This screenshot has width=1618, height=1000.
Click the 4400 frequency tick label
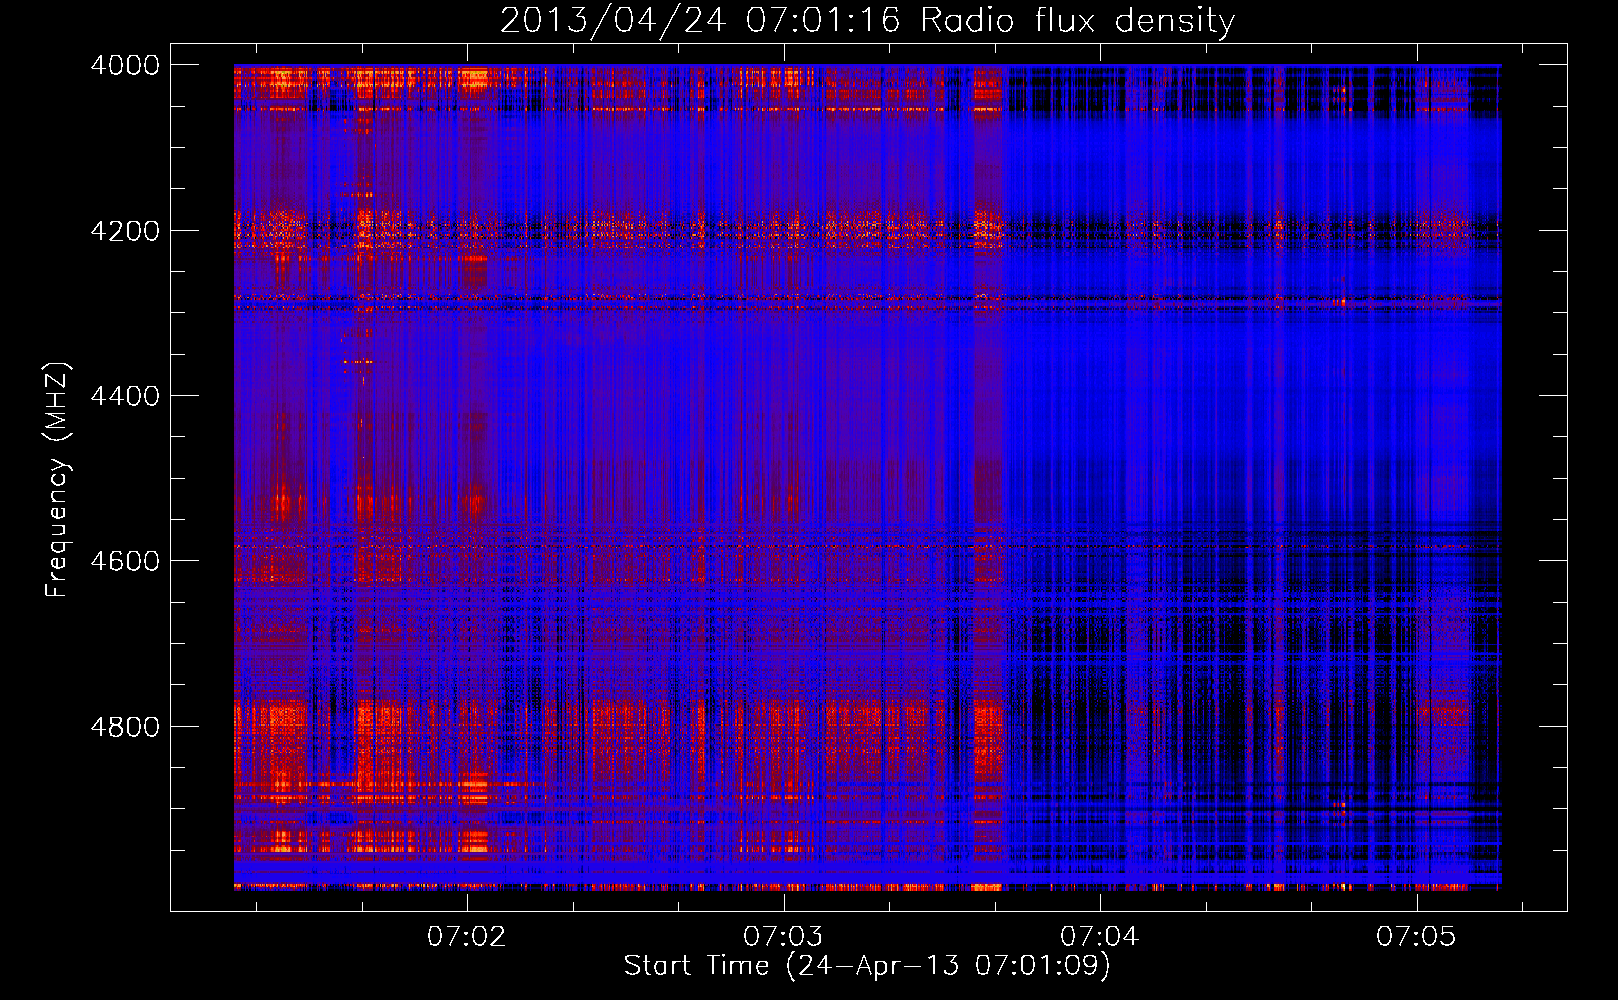coord(125,396)
